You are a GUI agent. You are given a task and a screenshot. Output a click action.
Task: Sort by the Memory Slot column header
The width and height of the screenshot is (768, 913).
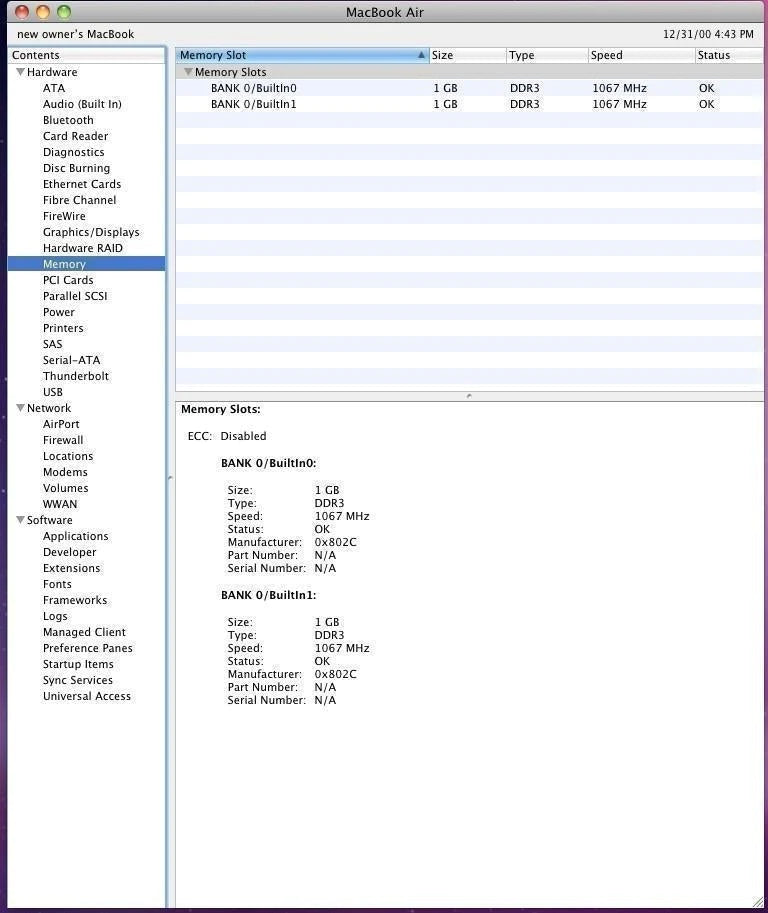(x=300, y=55)
